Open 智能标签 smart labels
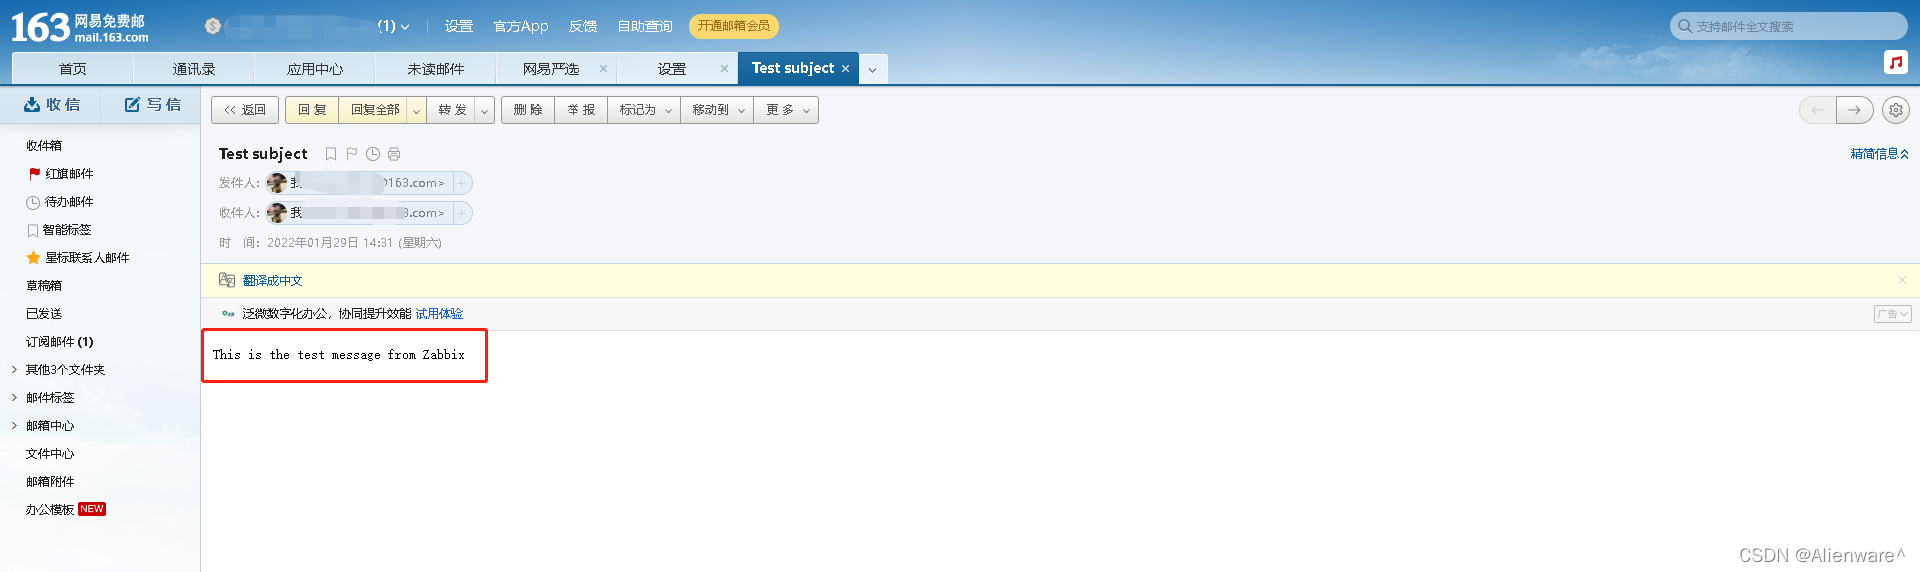The image size is (1920, 572). point(59,230)
